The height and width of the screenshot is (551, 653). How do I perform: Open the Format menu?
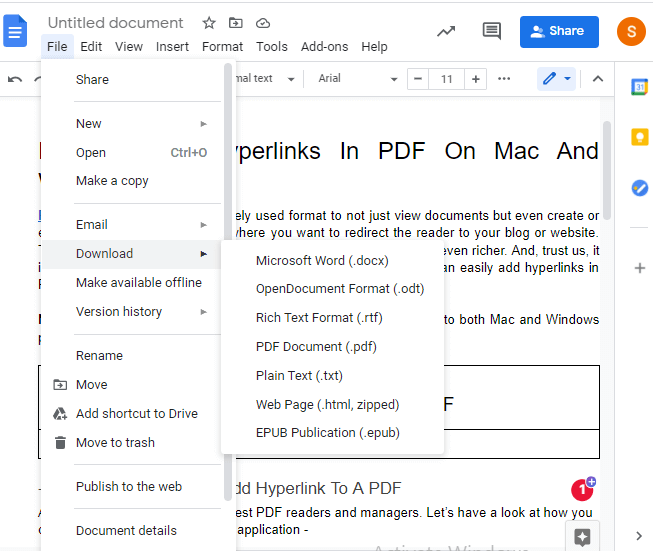pyautogui.click(x=222, y=47)
